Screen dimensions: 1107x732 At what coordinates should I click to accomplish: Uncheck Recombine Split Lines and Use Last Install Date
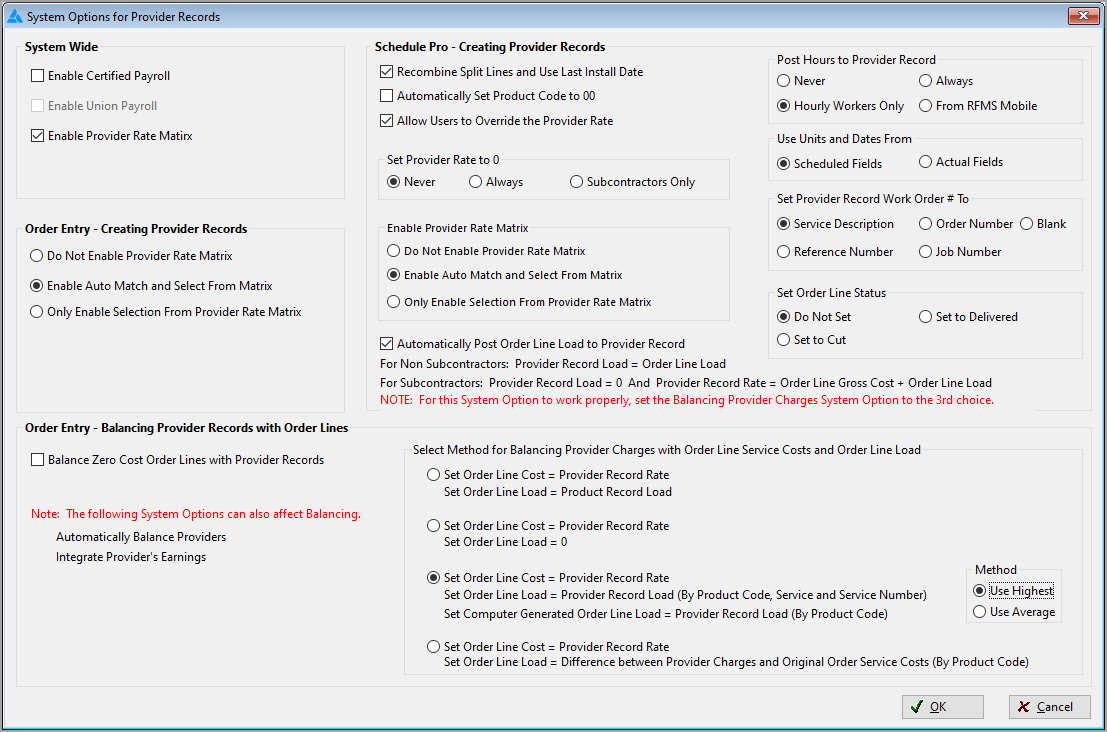click(385, 72)
